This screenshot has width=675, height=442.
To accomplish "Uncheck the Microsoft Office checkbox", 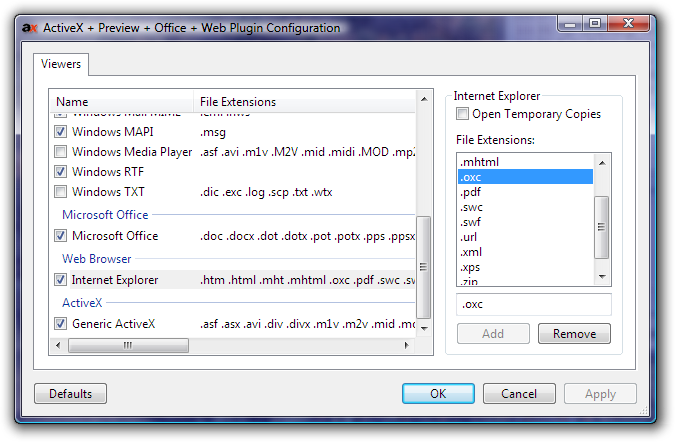I will (x=61, y=236).
